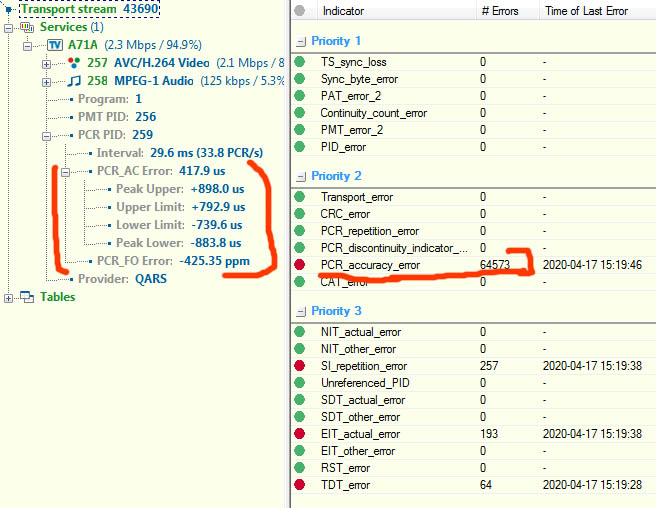Select the Peak Upper +898.0 us row

(180, 189)
